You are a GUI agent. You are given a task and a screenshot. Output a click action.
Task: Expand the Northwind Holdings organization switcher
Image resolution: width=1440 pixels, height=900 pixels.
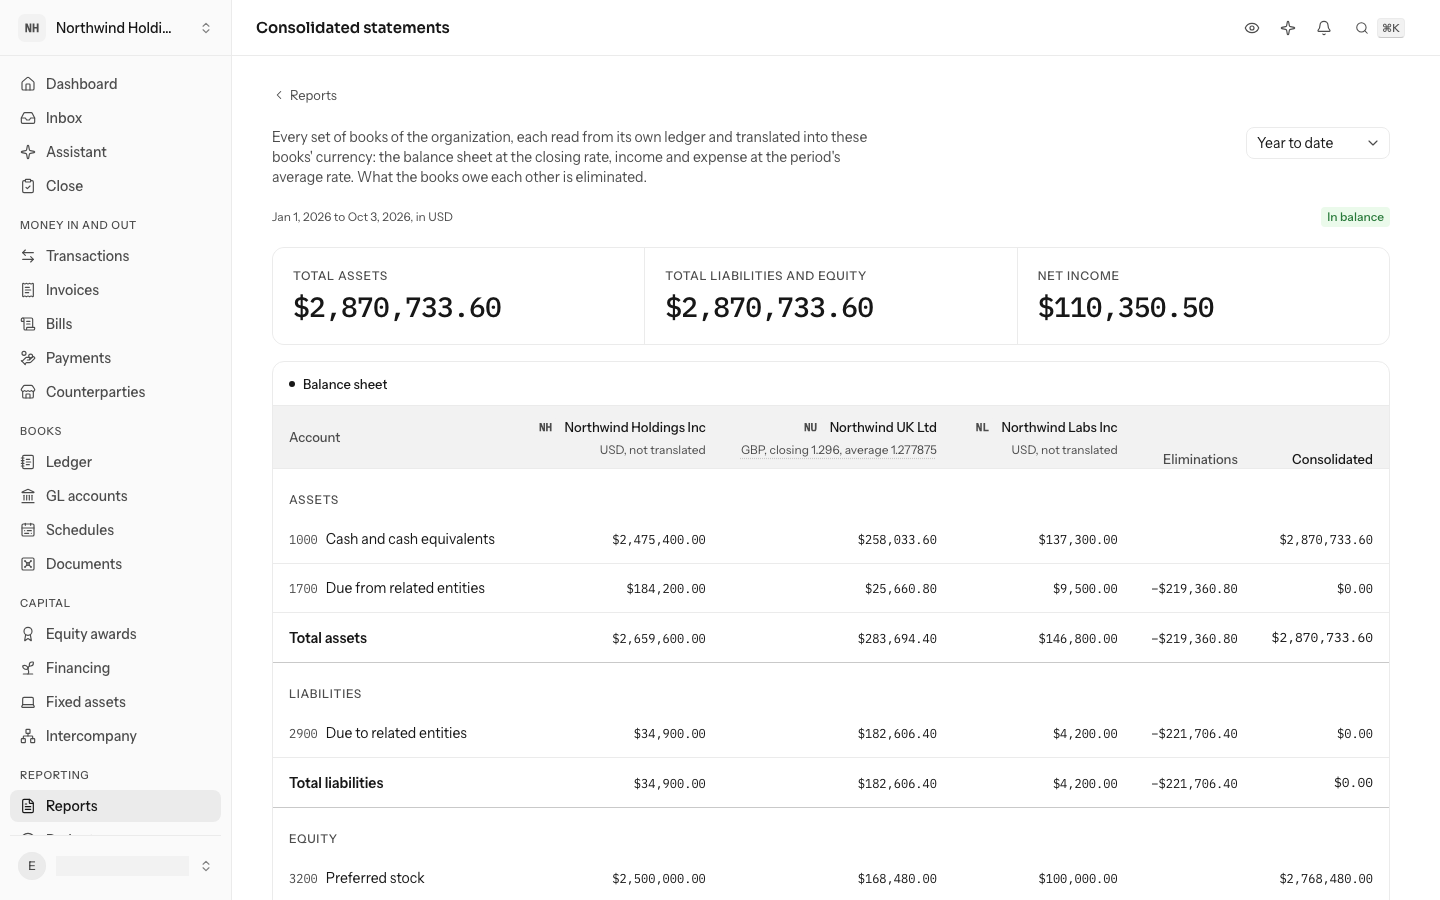116,28
